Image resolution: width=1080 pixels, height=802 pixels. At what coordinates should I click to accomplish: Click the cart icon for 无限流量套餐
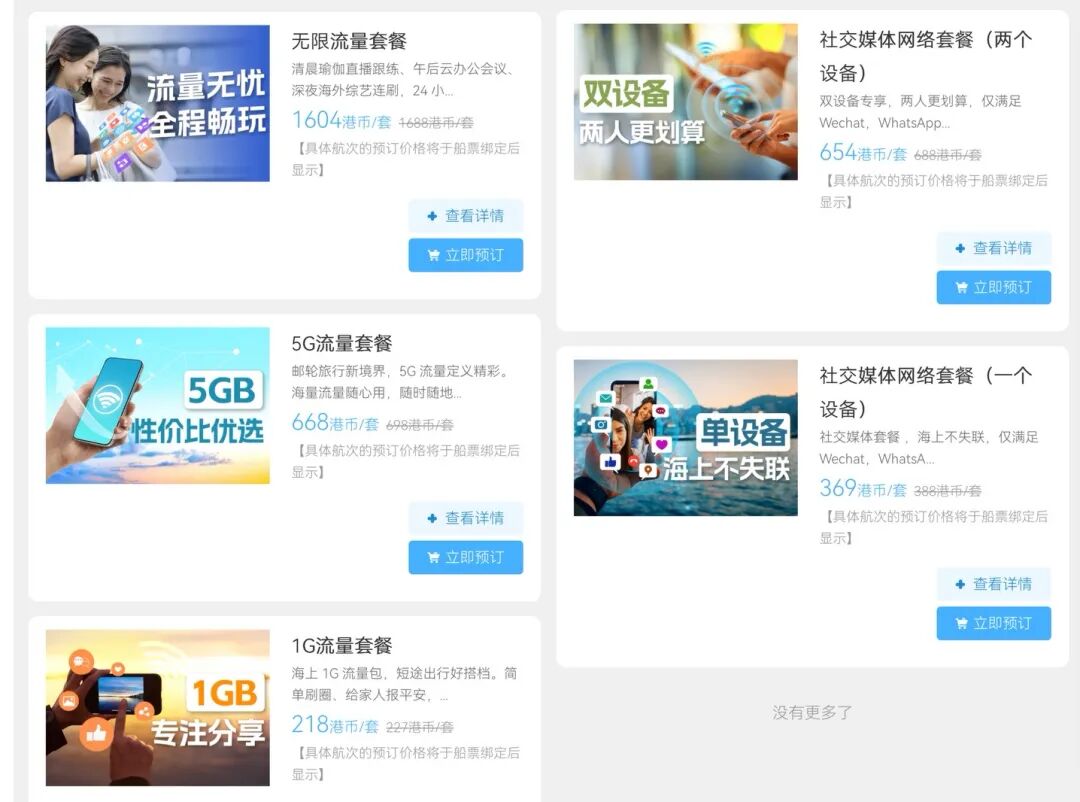(433, 255)
